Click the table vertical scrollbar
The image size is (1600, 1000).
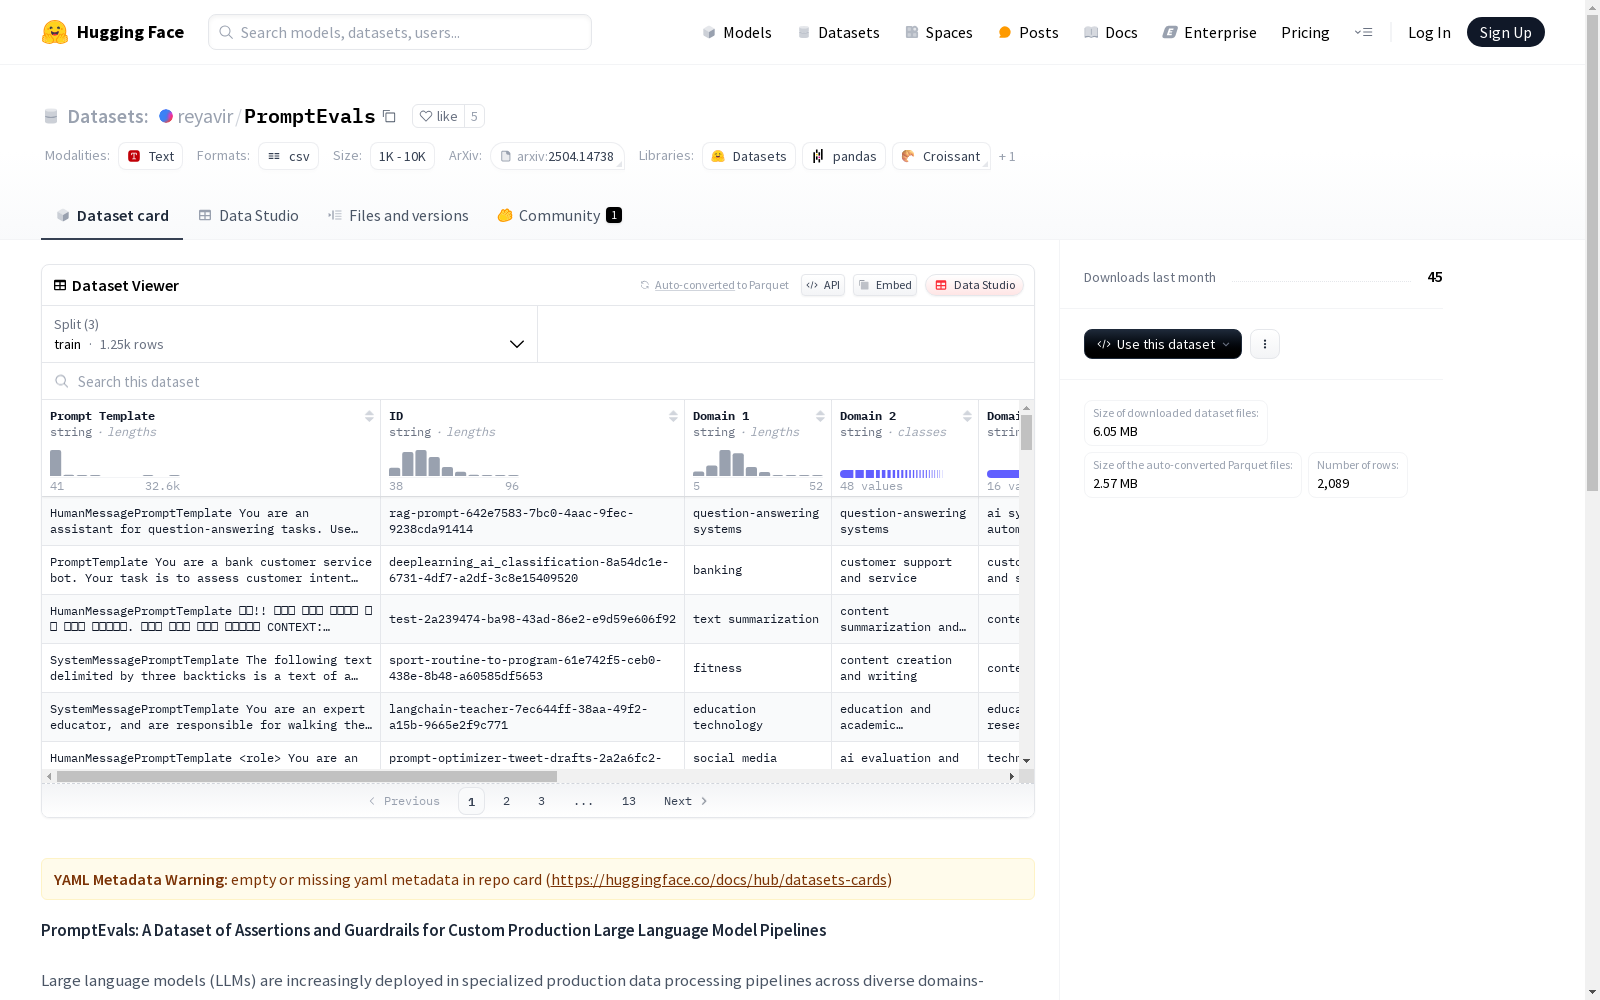[1026, 432]
